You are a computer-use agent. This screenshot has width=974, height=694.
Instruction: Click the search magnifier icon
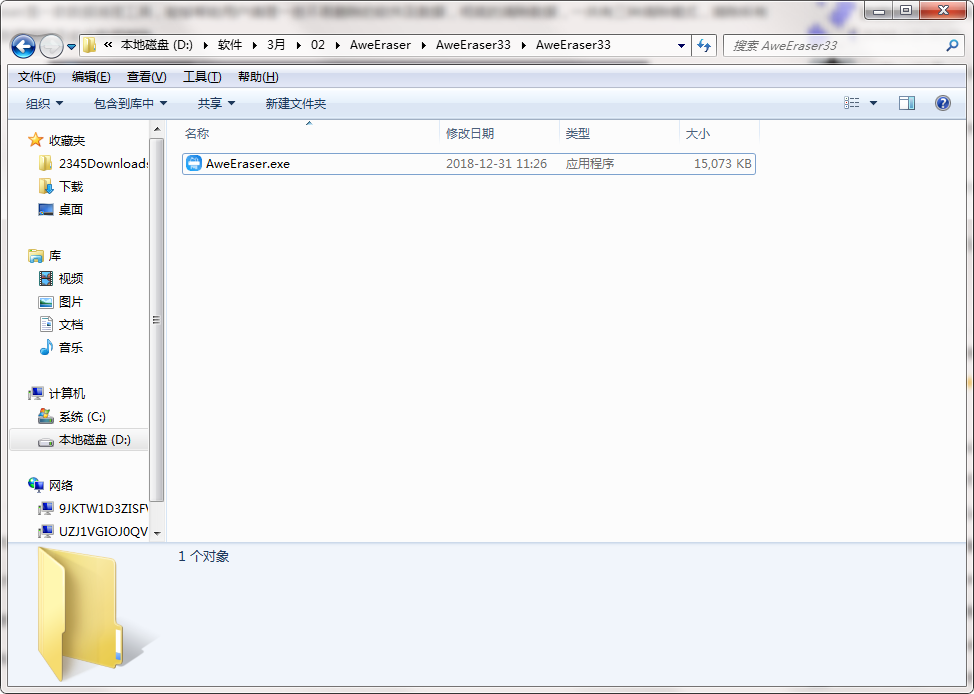pos(952,45)
